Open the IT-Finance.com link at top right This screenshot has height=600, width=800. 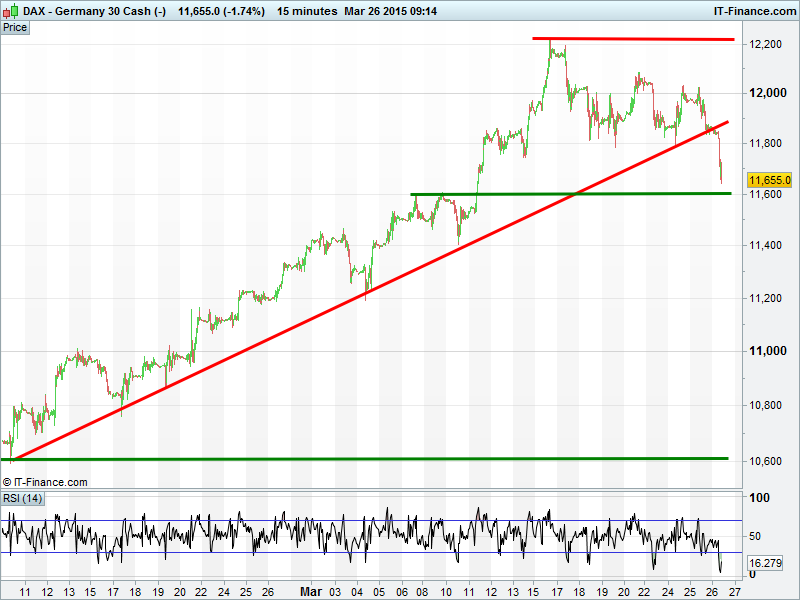pos(753,10)
